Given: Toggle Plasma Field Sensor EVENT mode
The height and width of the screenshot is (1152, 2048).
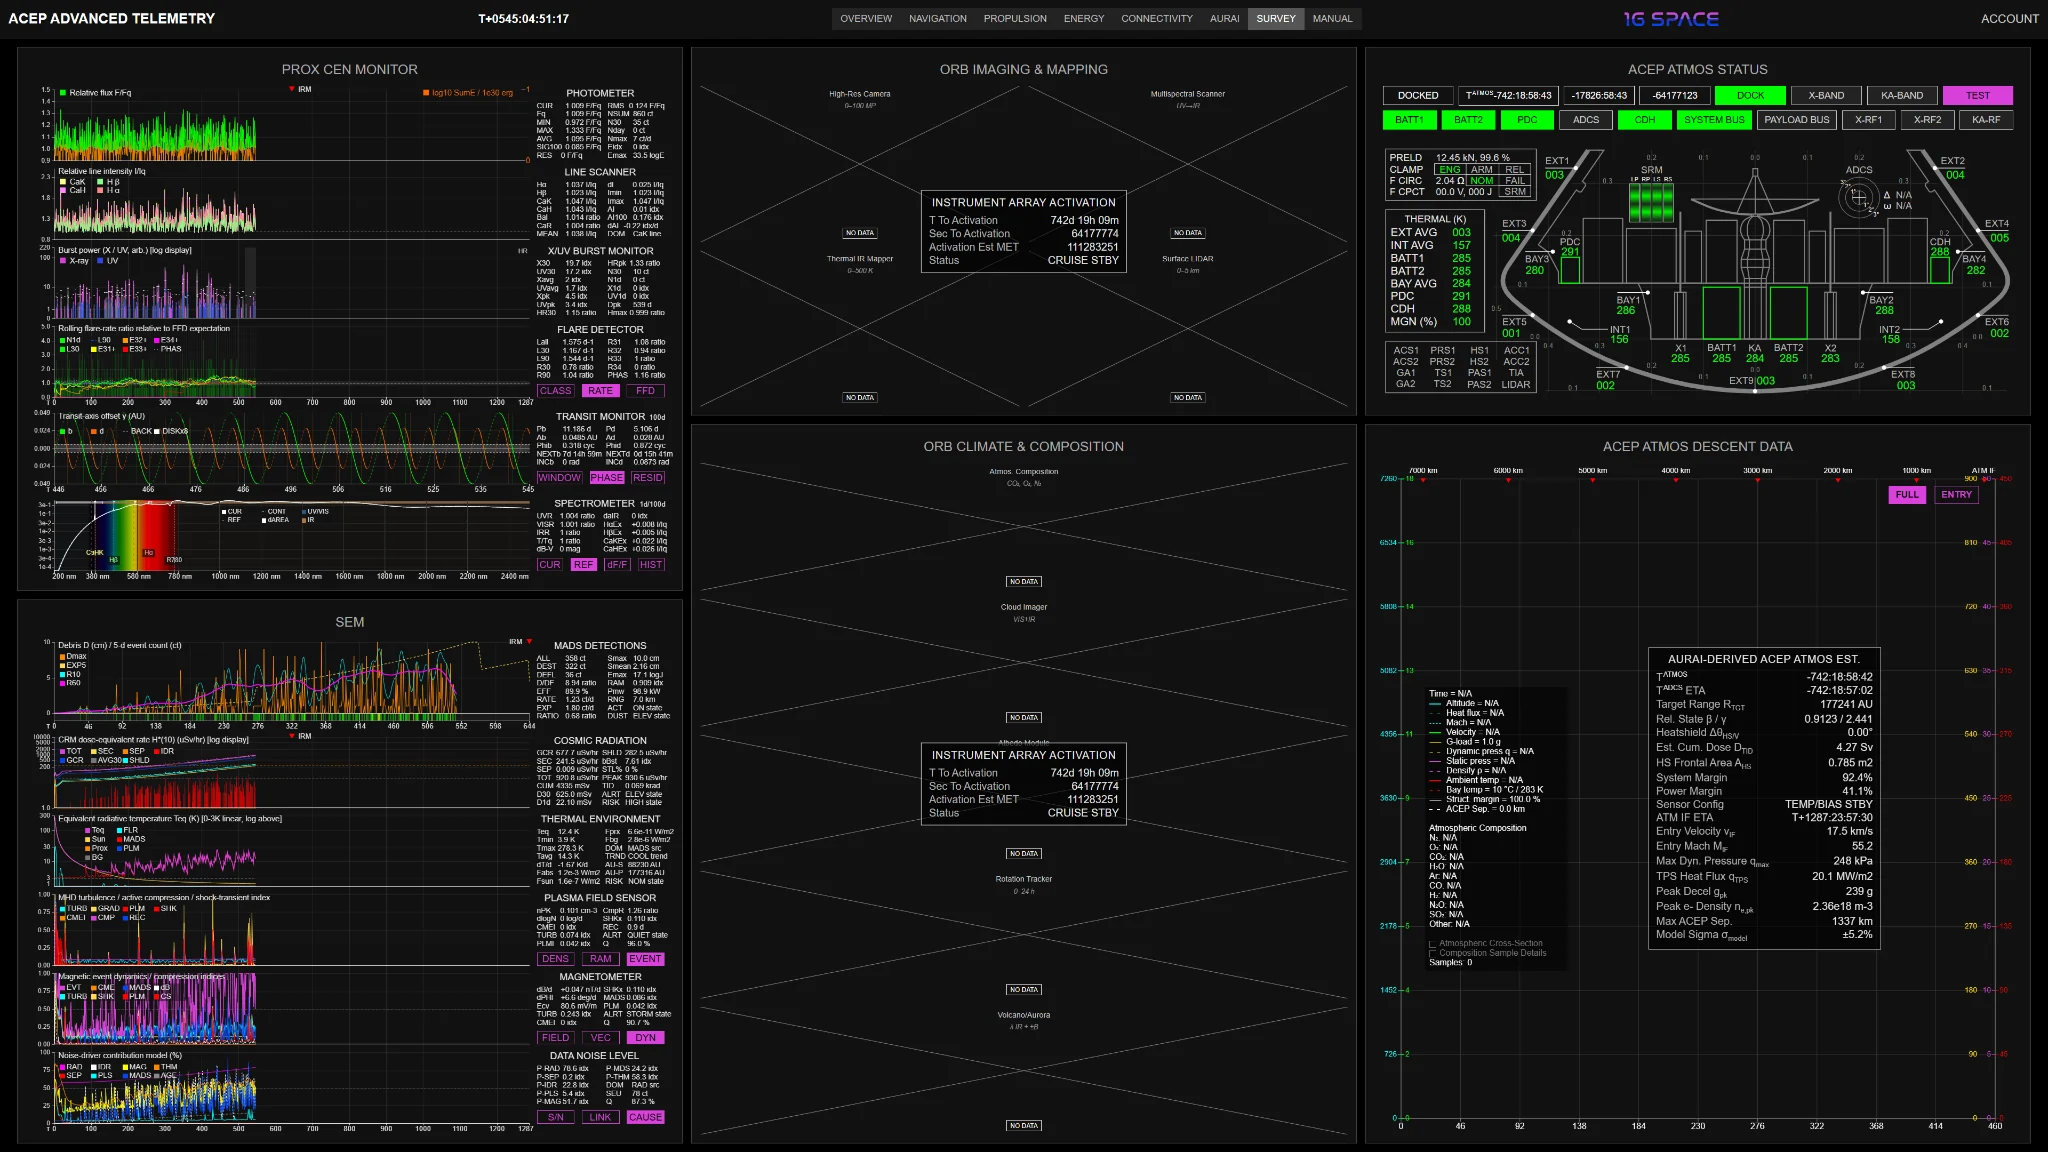Looking at the screenshot, I should 645,959.
